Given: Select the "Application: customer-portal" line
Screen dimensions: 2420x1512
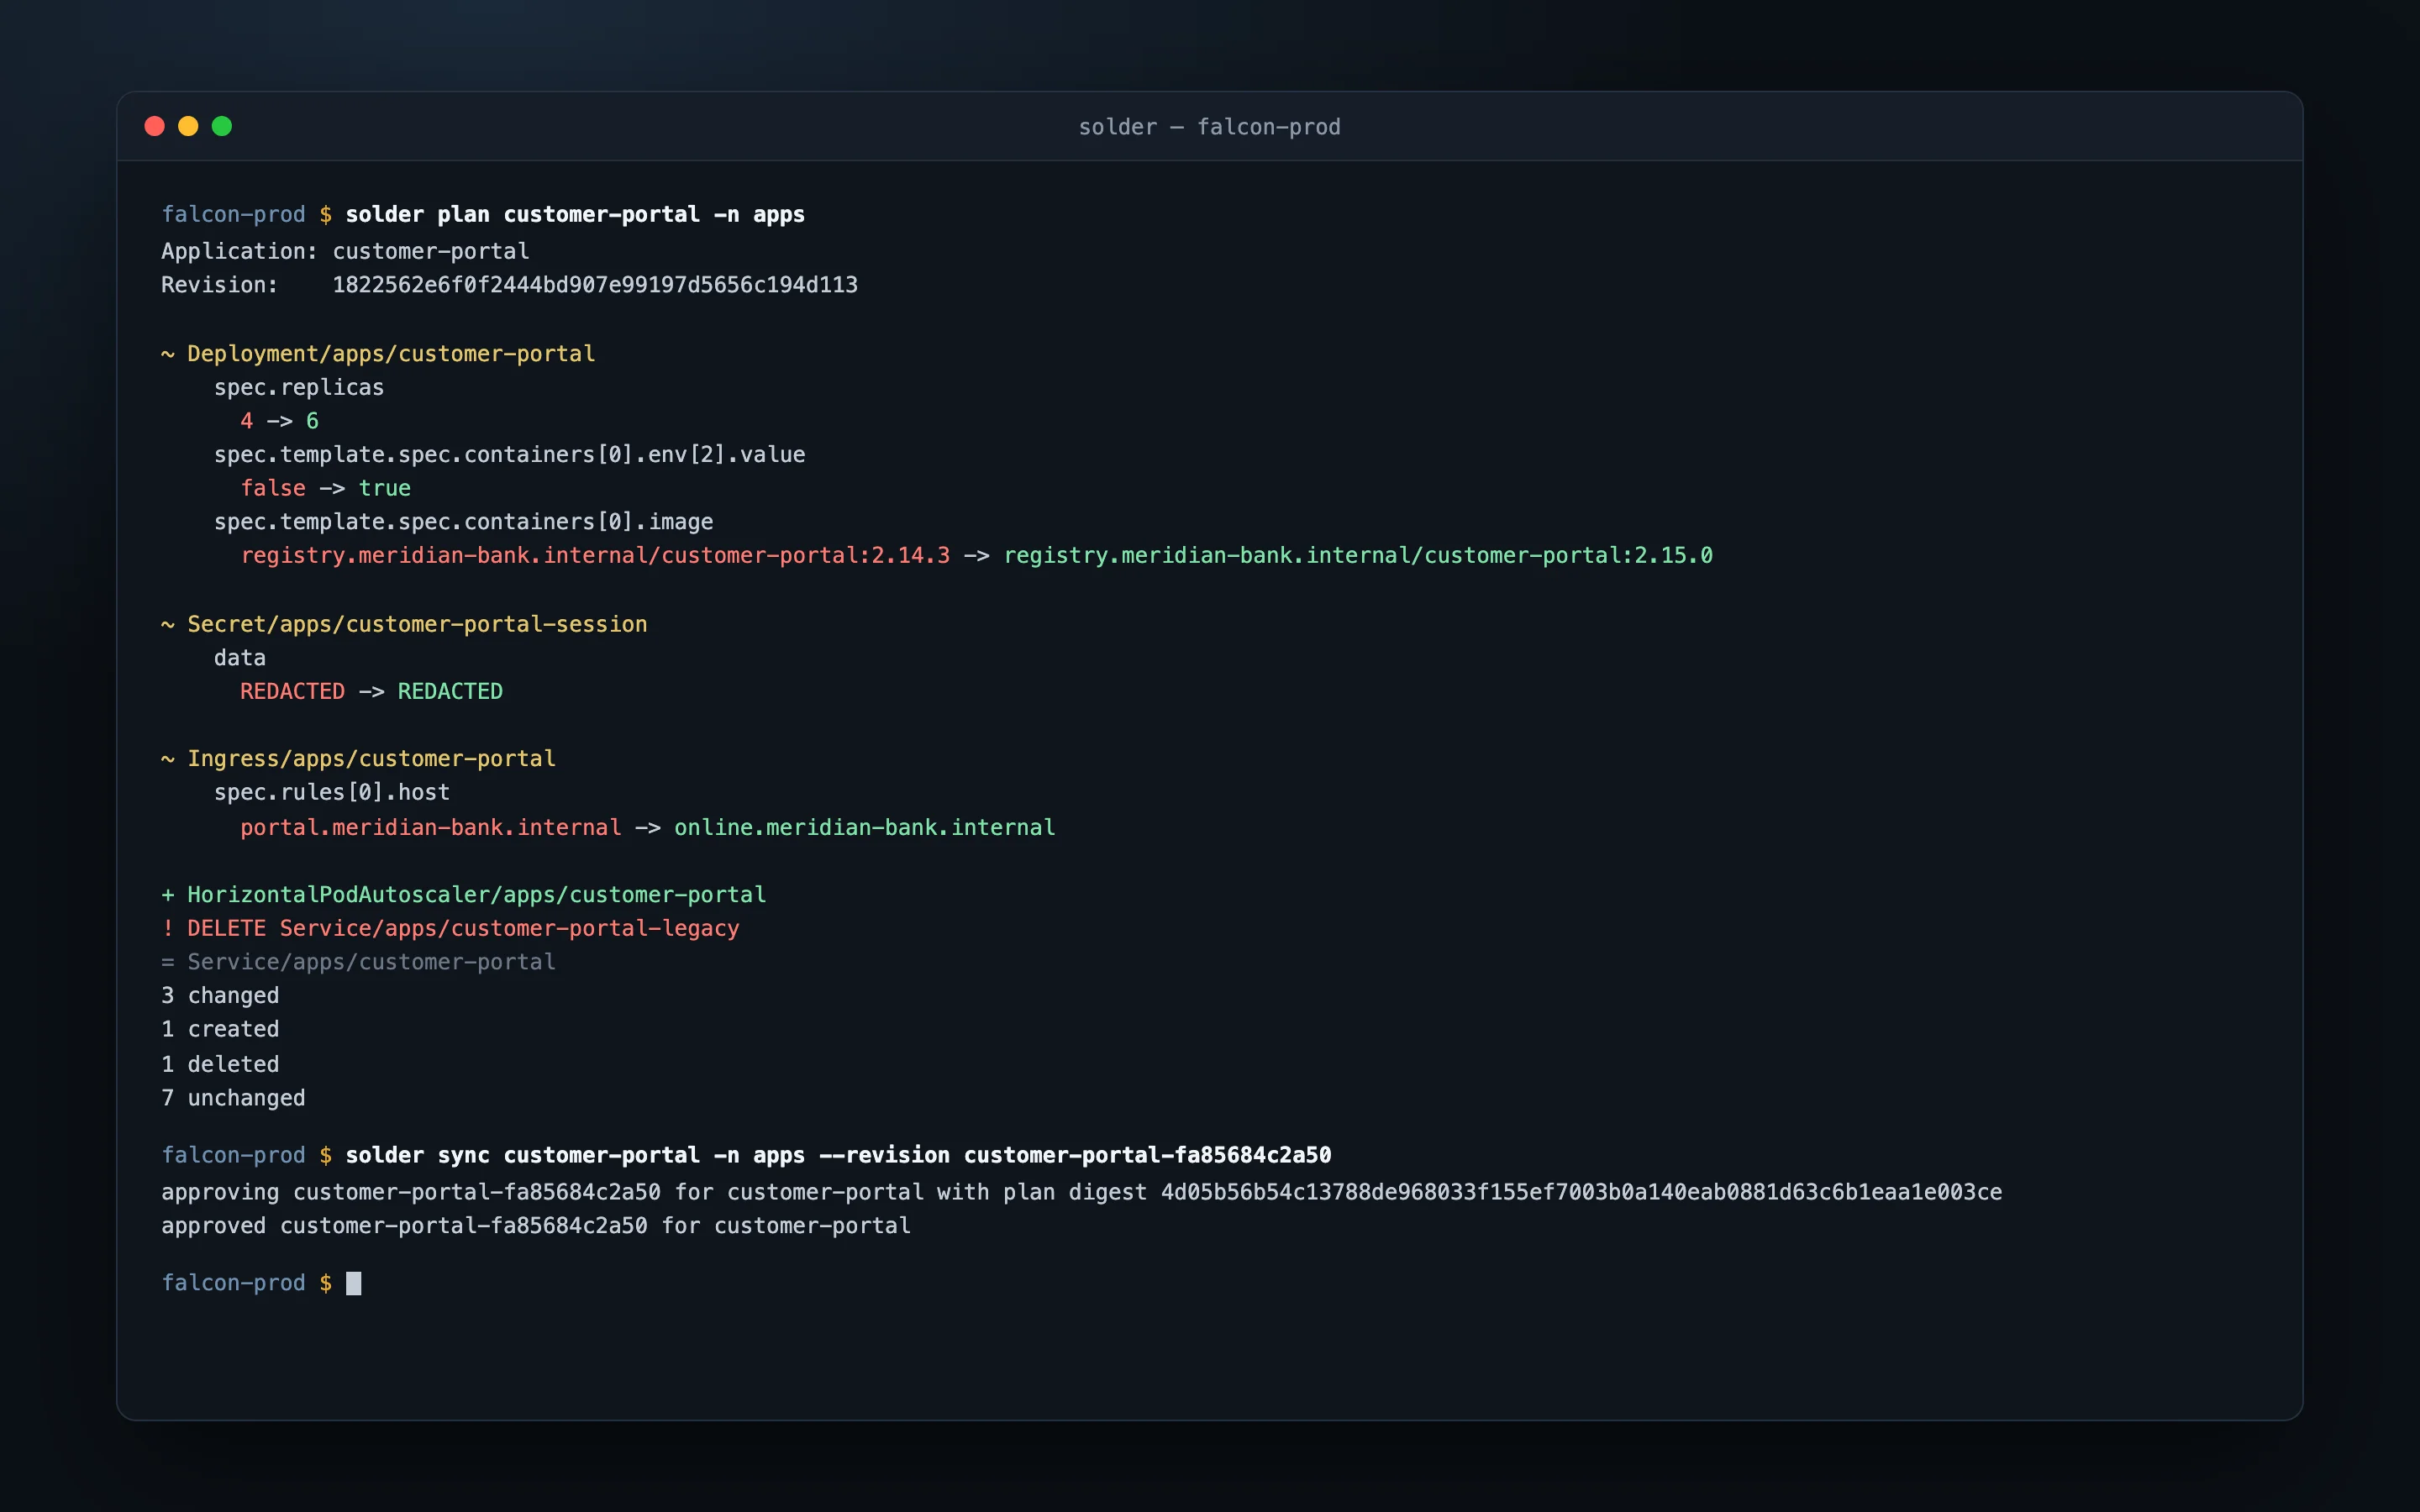Looking at the screenshot, I should click(x=345, y=251).
